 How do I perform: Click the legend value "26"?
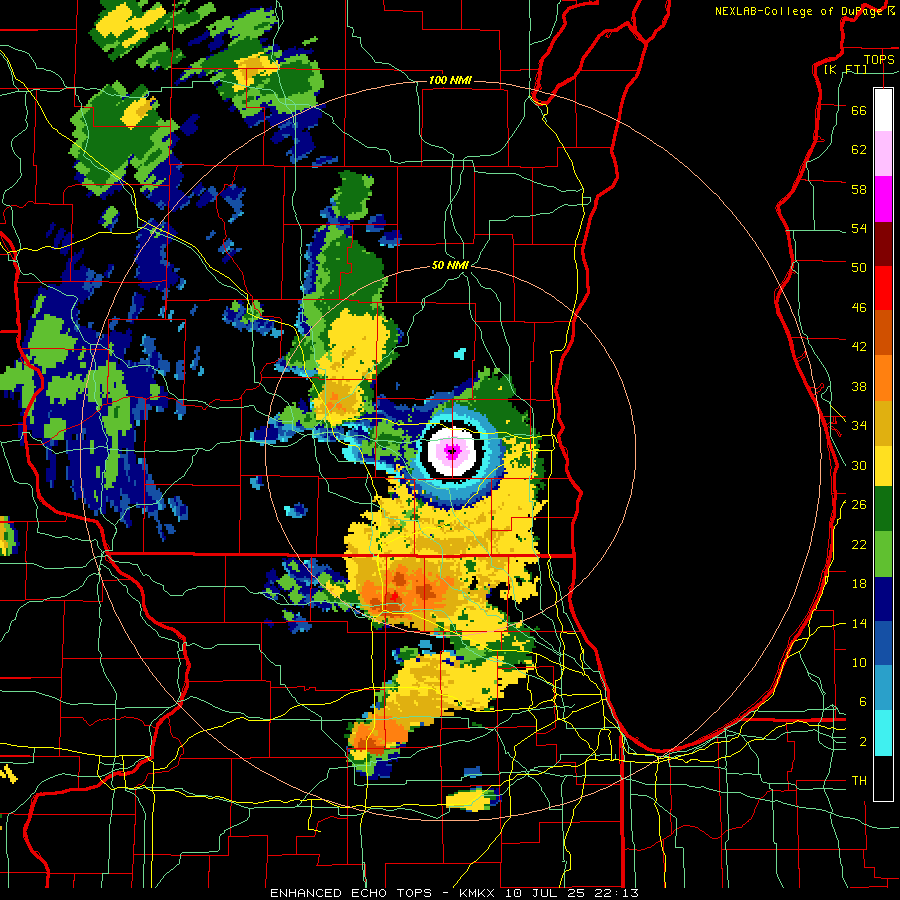click(x=859, y=505)
